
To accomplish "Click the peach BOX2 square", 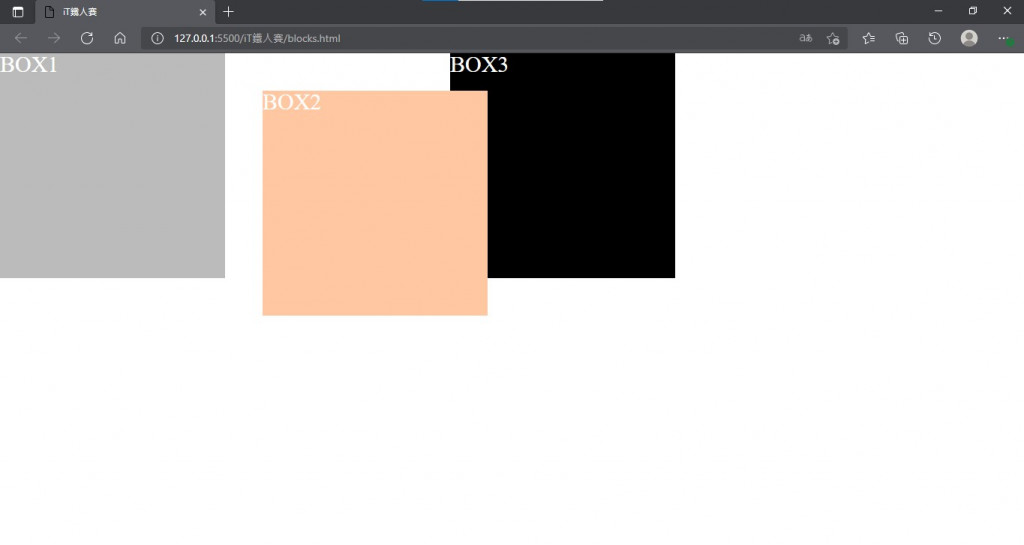I will [375, 203].
